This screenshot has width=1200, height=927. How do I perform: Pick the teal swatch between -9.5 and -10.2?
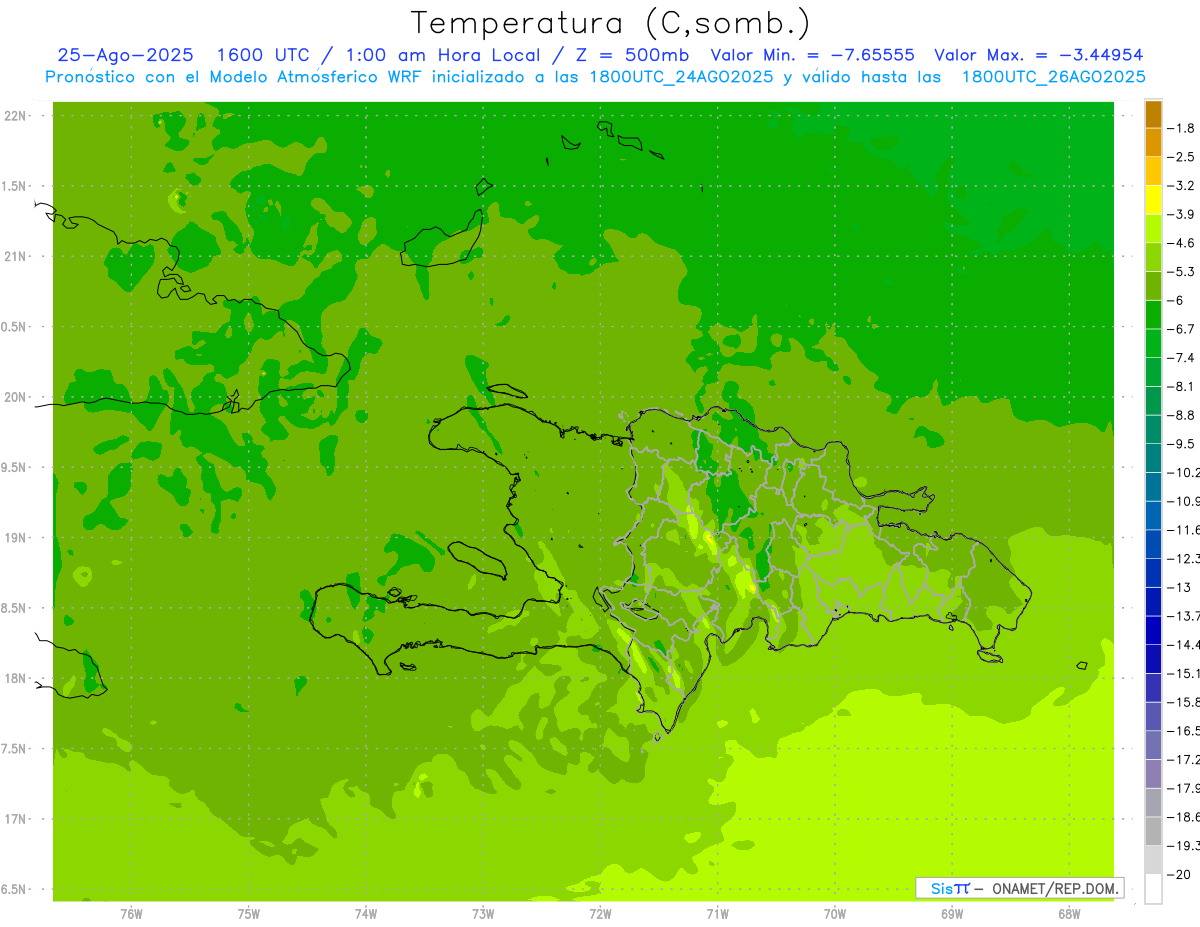(x=1153, y=457)
